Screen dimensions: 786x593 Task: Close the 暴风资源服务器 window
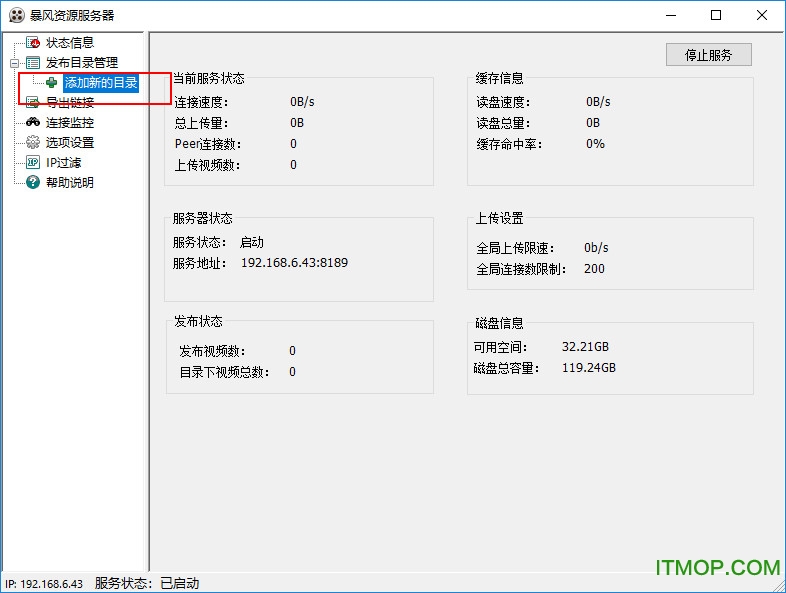point(761,16)
